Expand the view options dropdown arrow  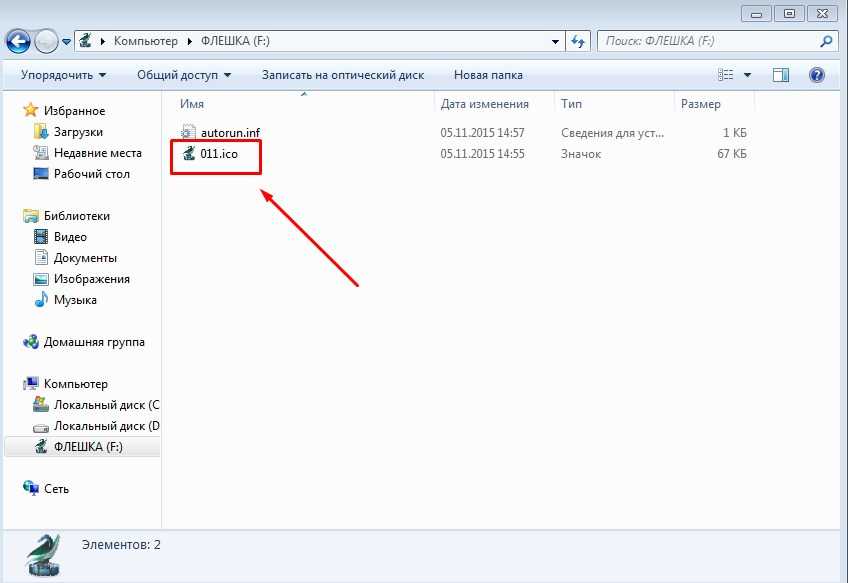pos(749,75)
